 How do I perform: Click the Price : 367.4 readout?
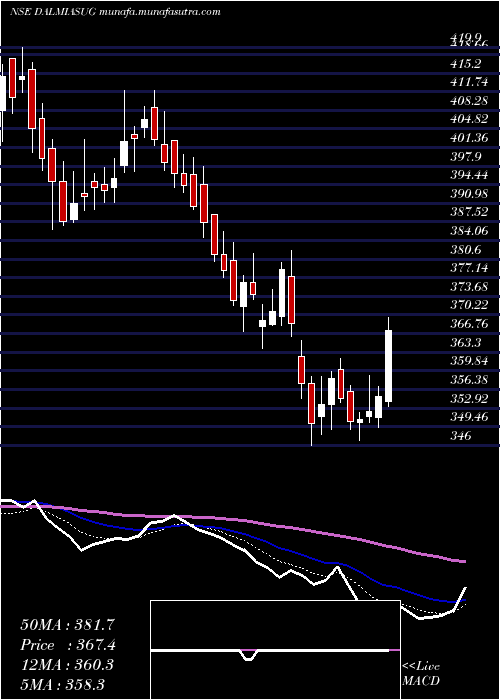pos(68,645)
